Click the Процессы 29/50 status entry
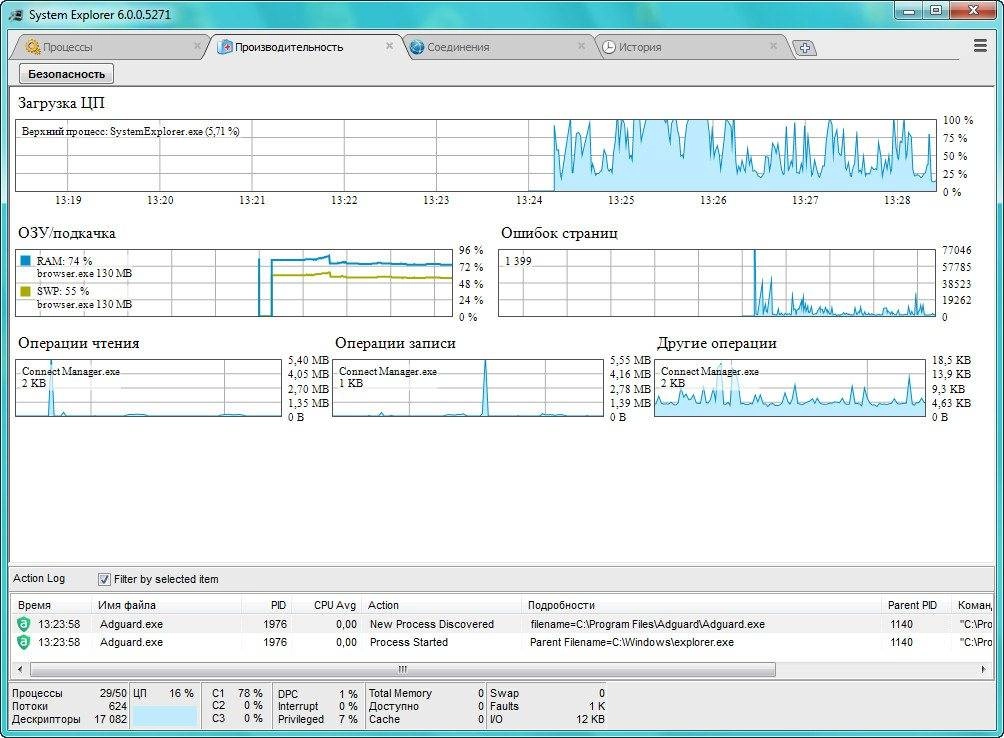1004x738 pixels. [69, 693]
